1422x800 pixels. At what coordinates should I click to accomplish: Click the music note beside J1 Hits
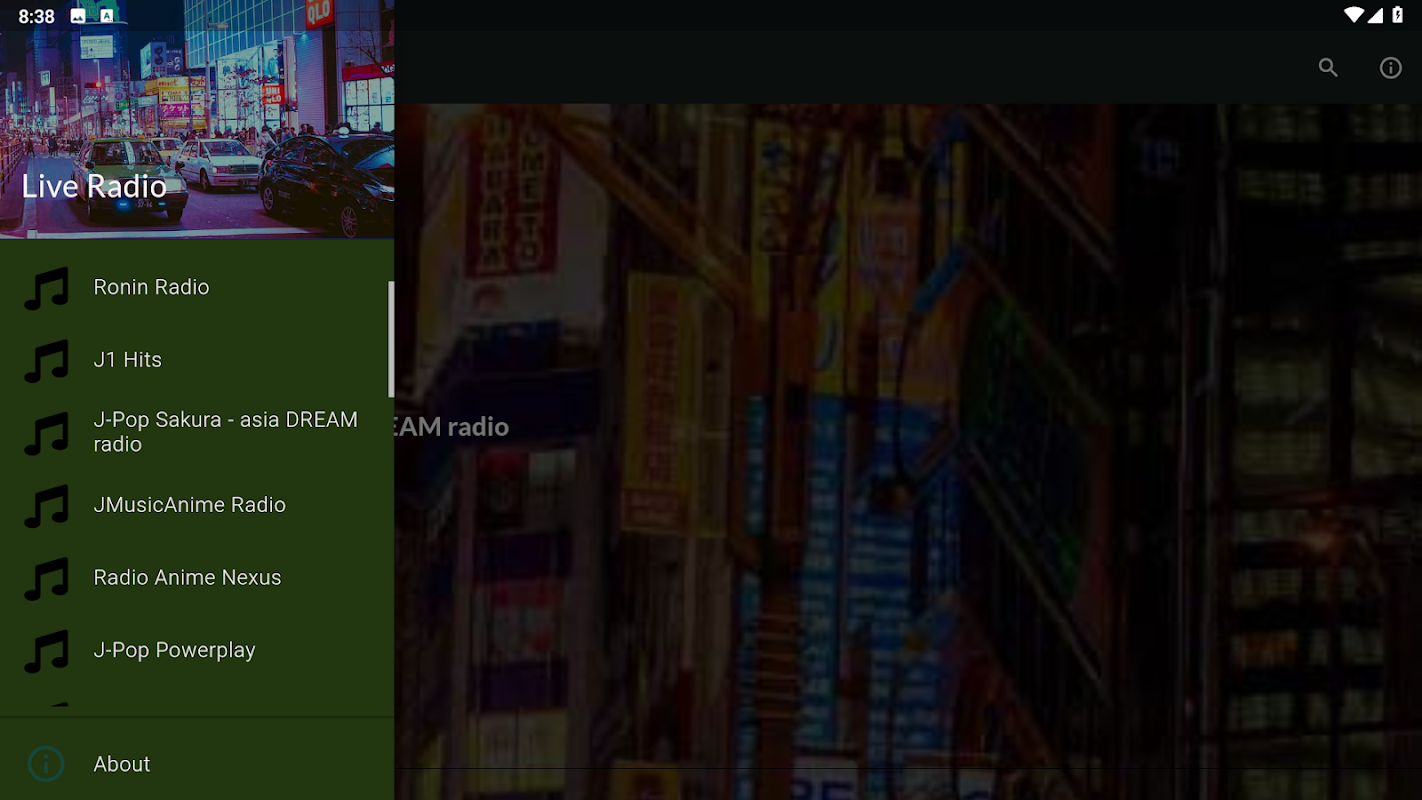click(x=46, y=361)
